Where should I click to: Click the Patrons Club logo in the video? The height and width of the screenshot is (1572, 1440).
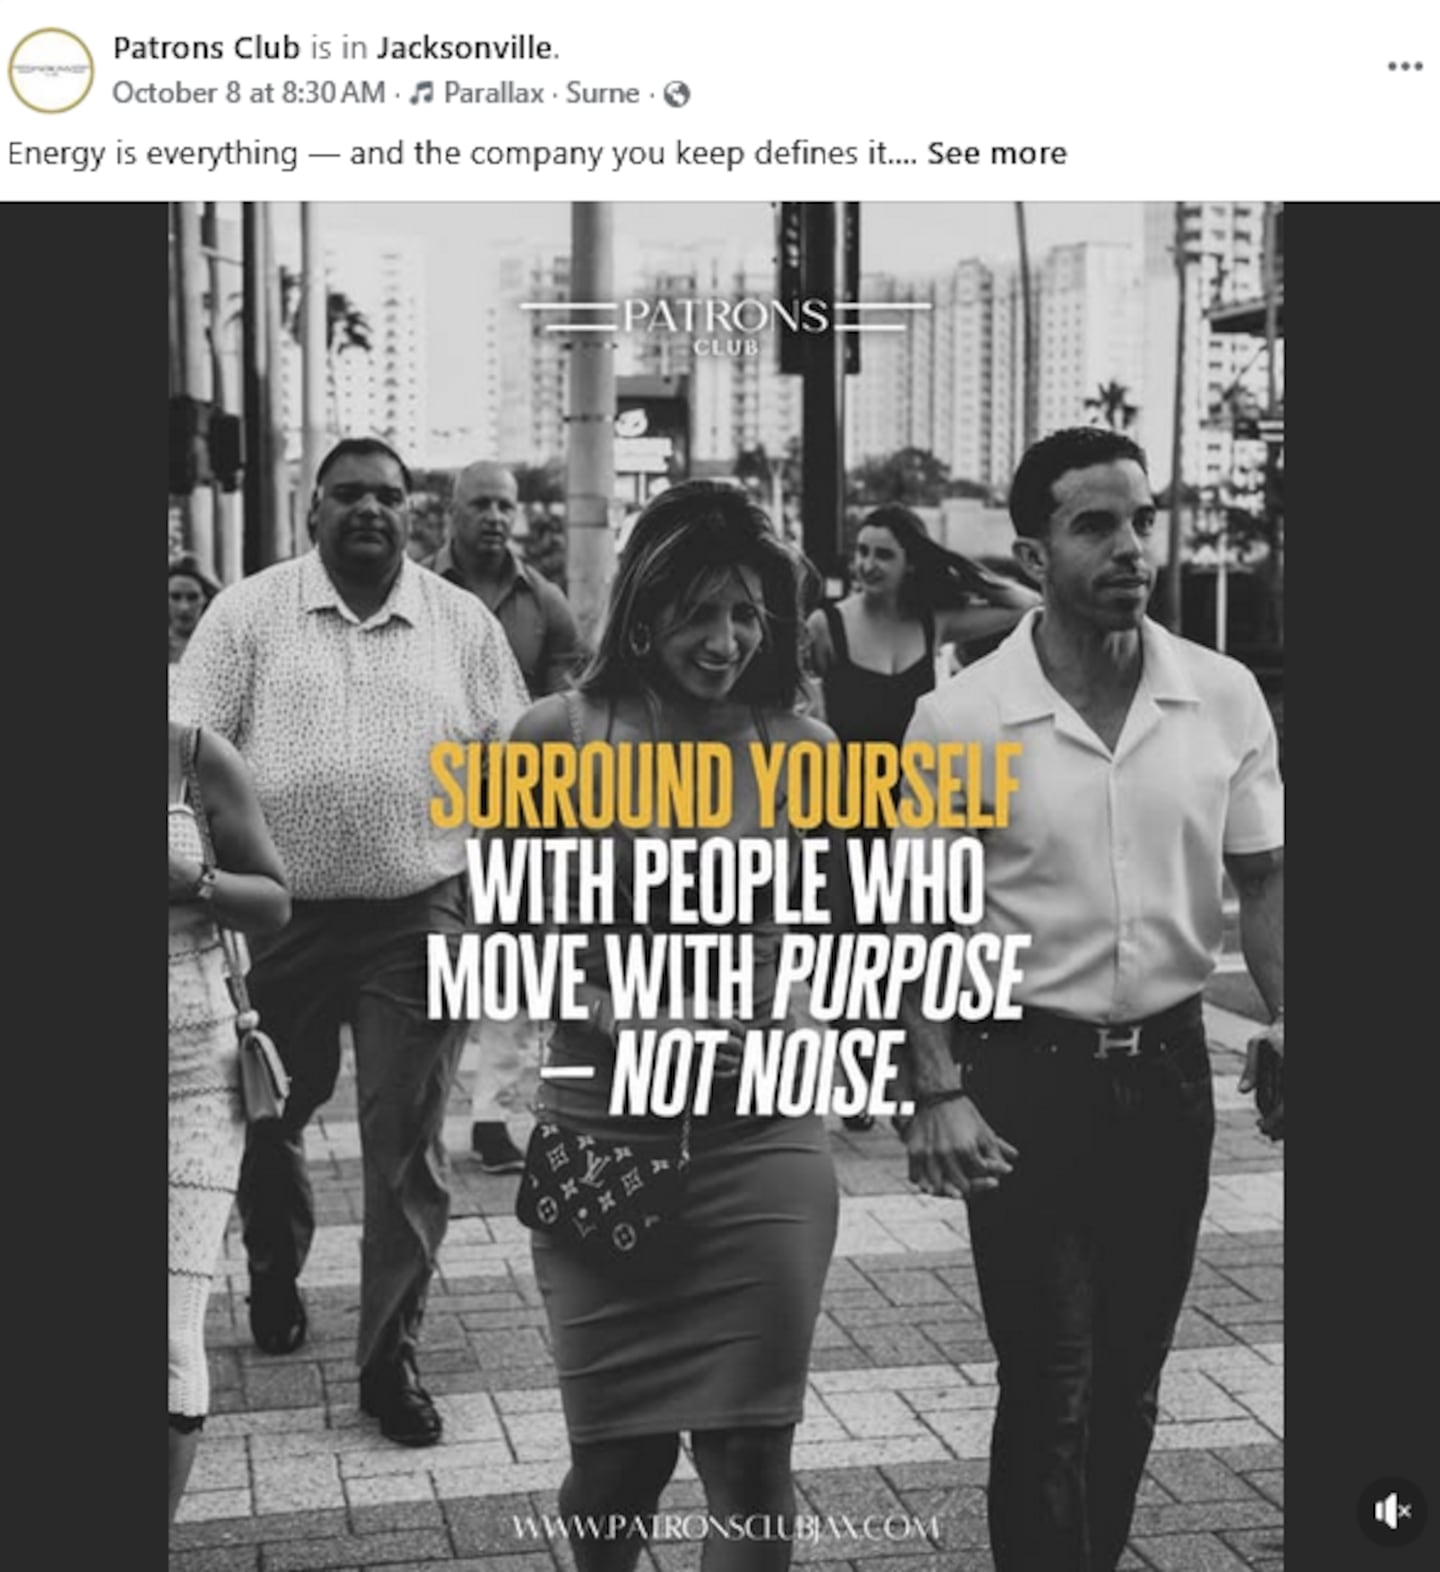727,324
